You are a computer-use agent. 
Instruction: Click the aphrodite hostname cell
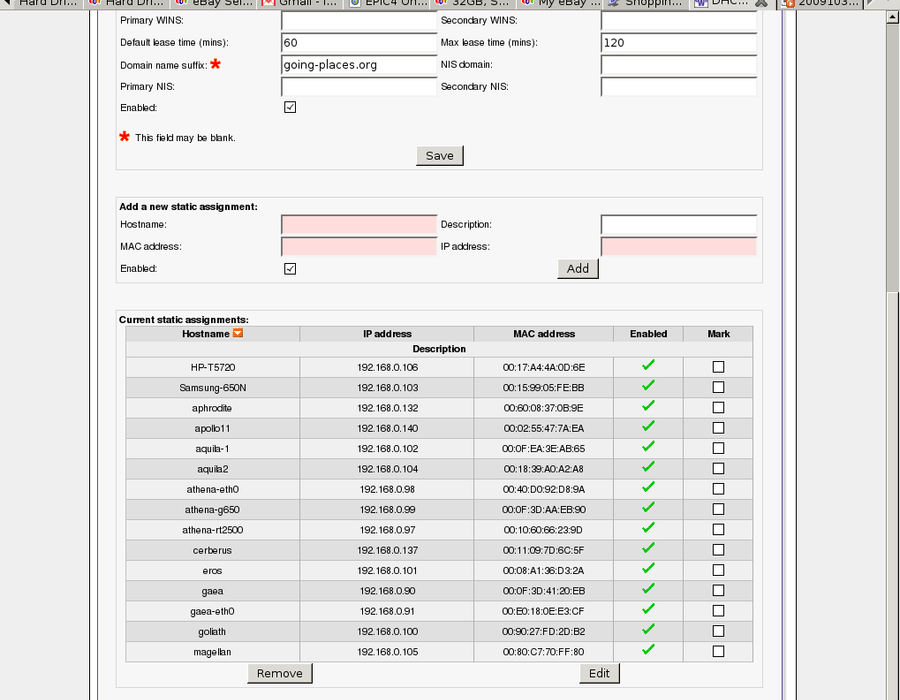[x=212, y=408]
